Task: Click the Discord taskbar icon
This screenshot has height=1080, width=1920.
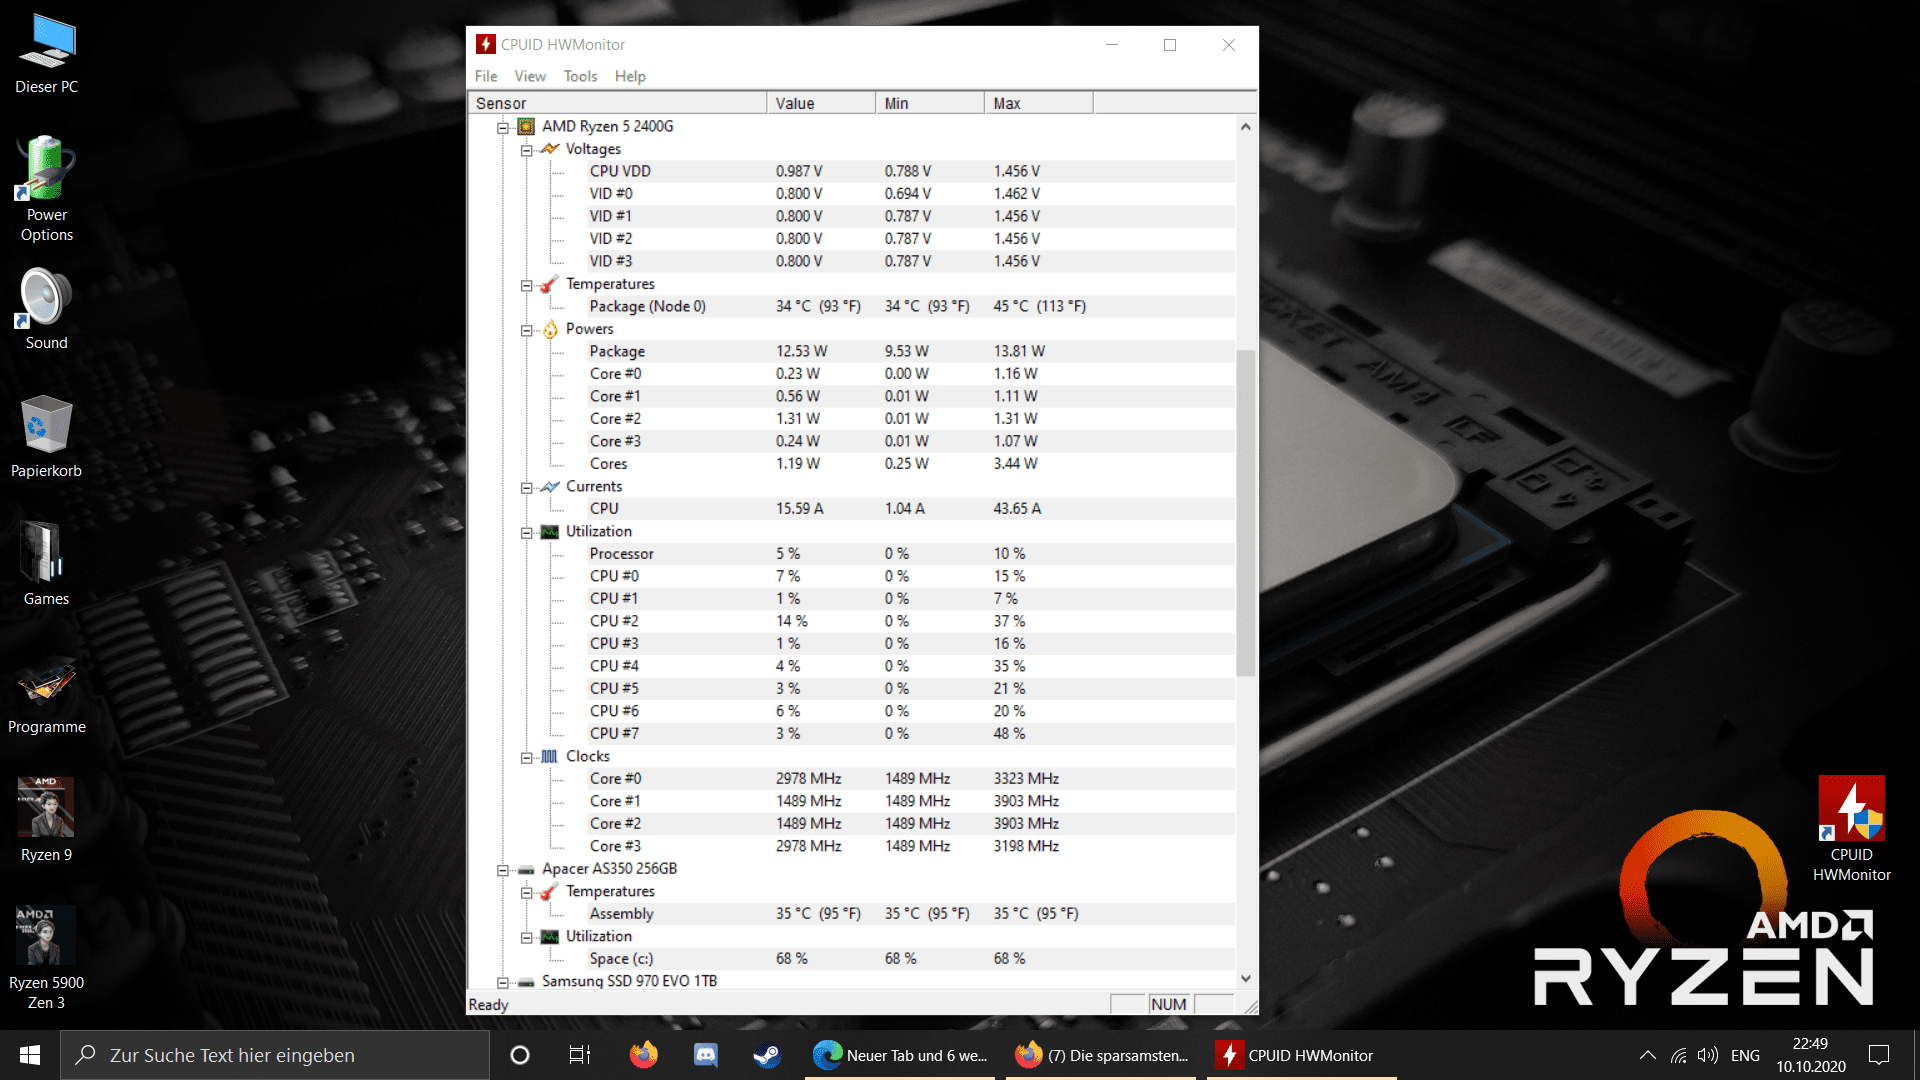Action: 706,1055
